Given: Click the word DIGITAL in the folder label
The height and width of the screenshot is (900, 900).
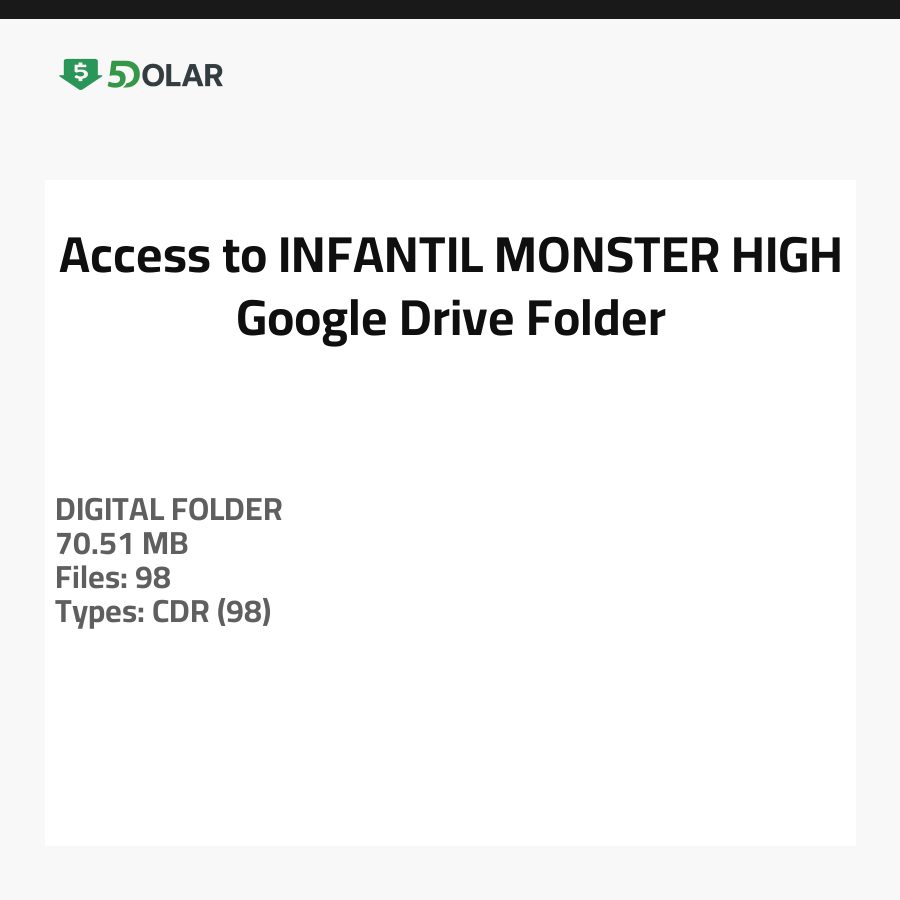Looking at the screenshot, I should pos(109,510).
